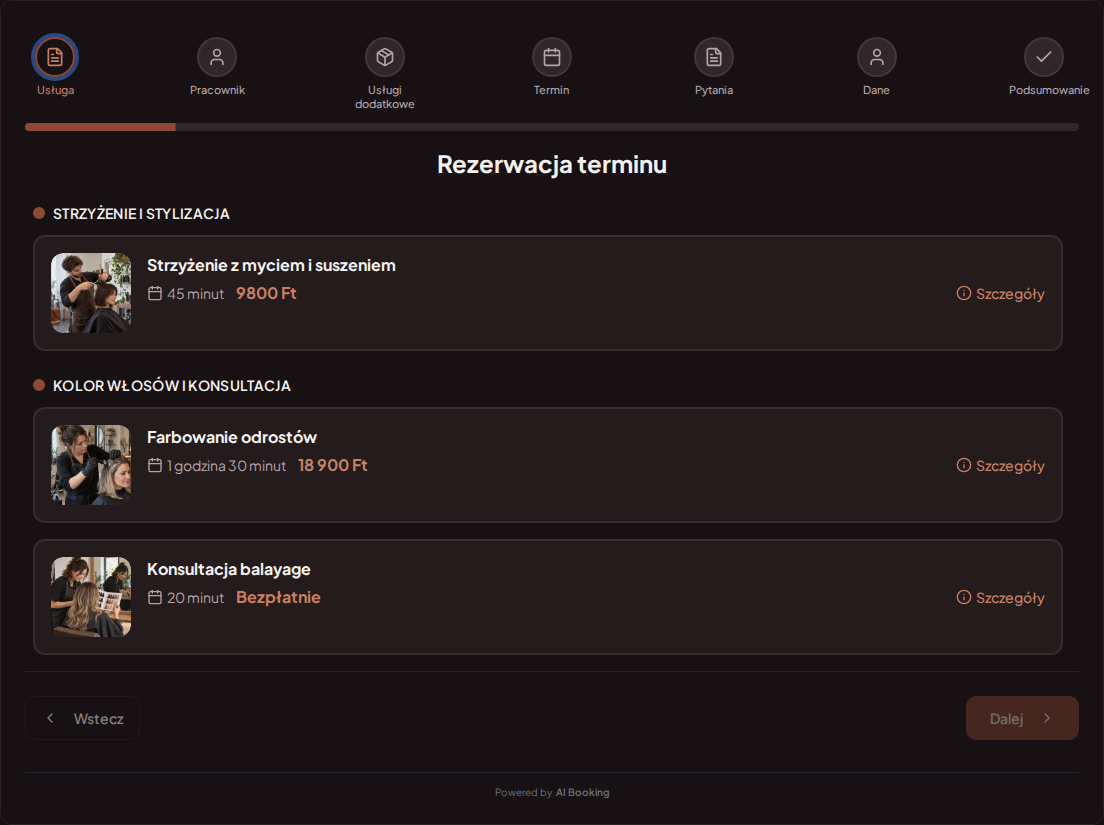The height and width of the screenshot is (825, 1104).
Task: Click calendar icon next to 20 minut
Action: [x=155, y=597]
